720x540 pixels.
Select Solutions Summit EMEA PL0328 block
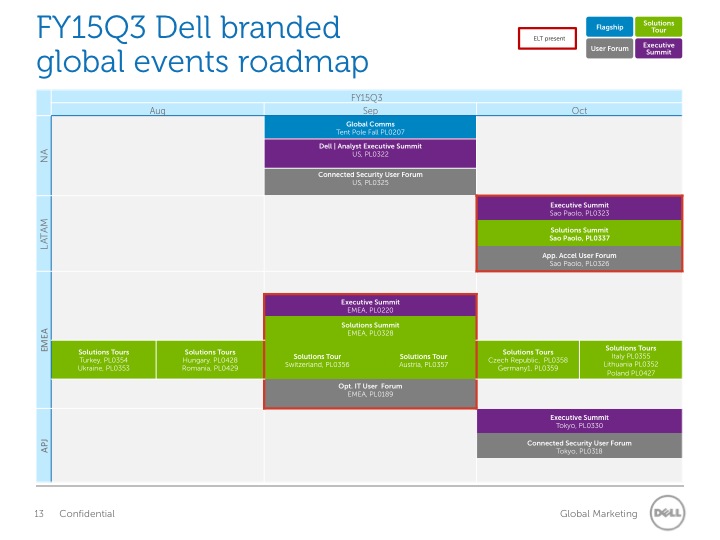(x=370, y=329)
